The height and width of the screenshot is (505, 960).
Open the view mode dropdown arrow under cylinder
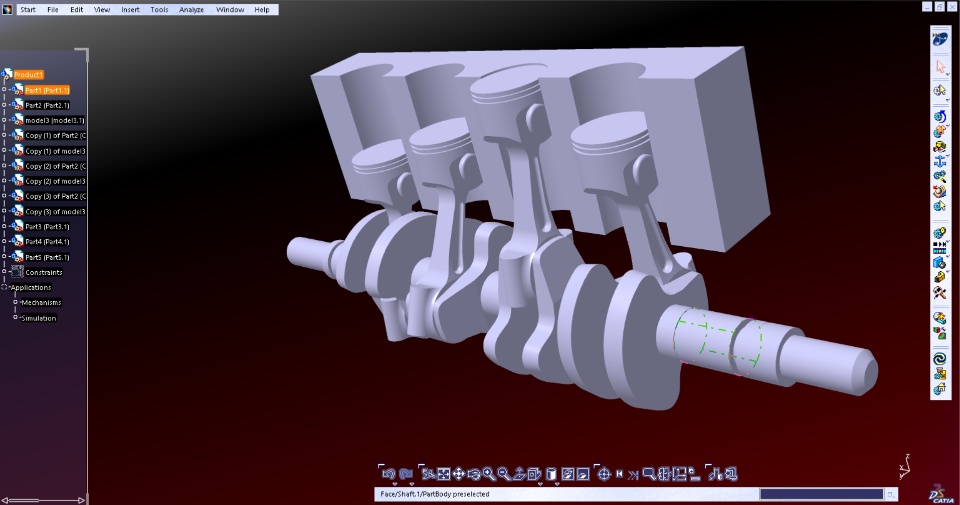coord(557,484)
